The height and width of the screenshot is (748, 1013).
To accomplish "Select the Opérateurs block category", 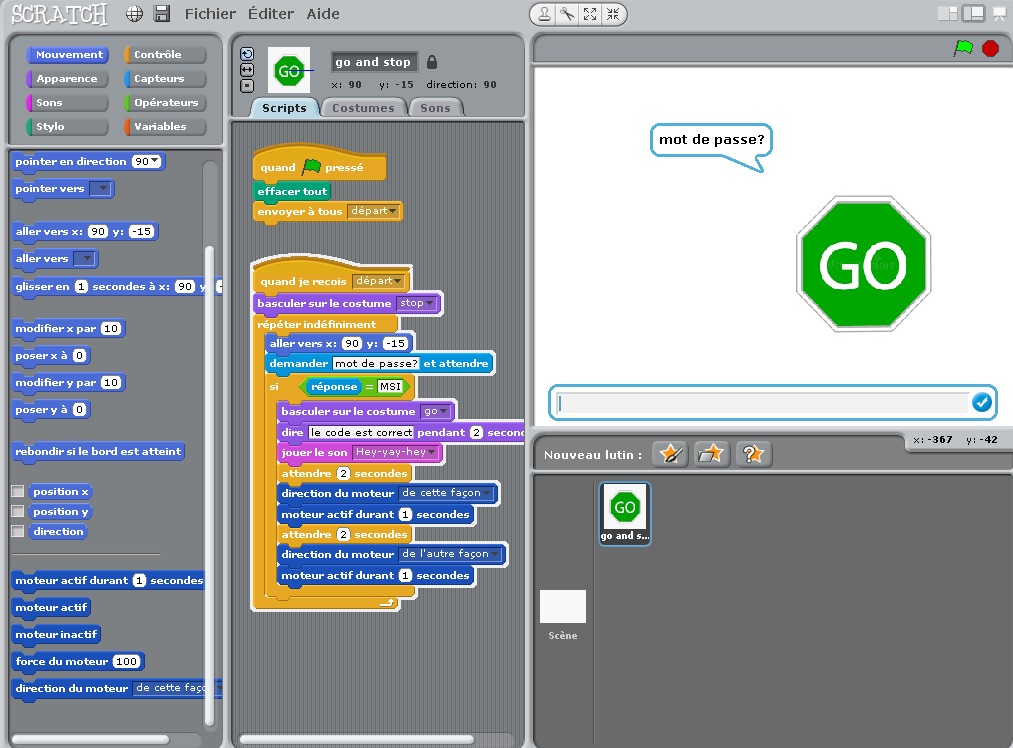I will (x=165, y=103).
